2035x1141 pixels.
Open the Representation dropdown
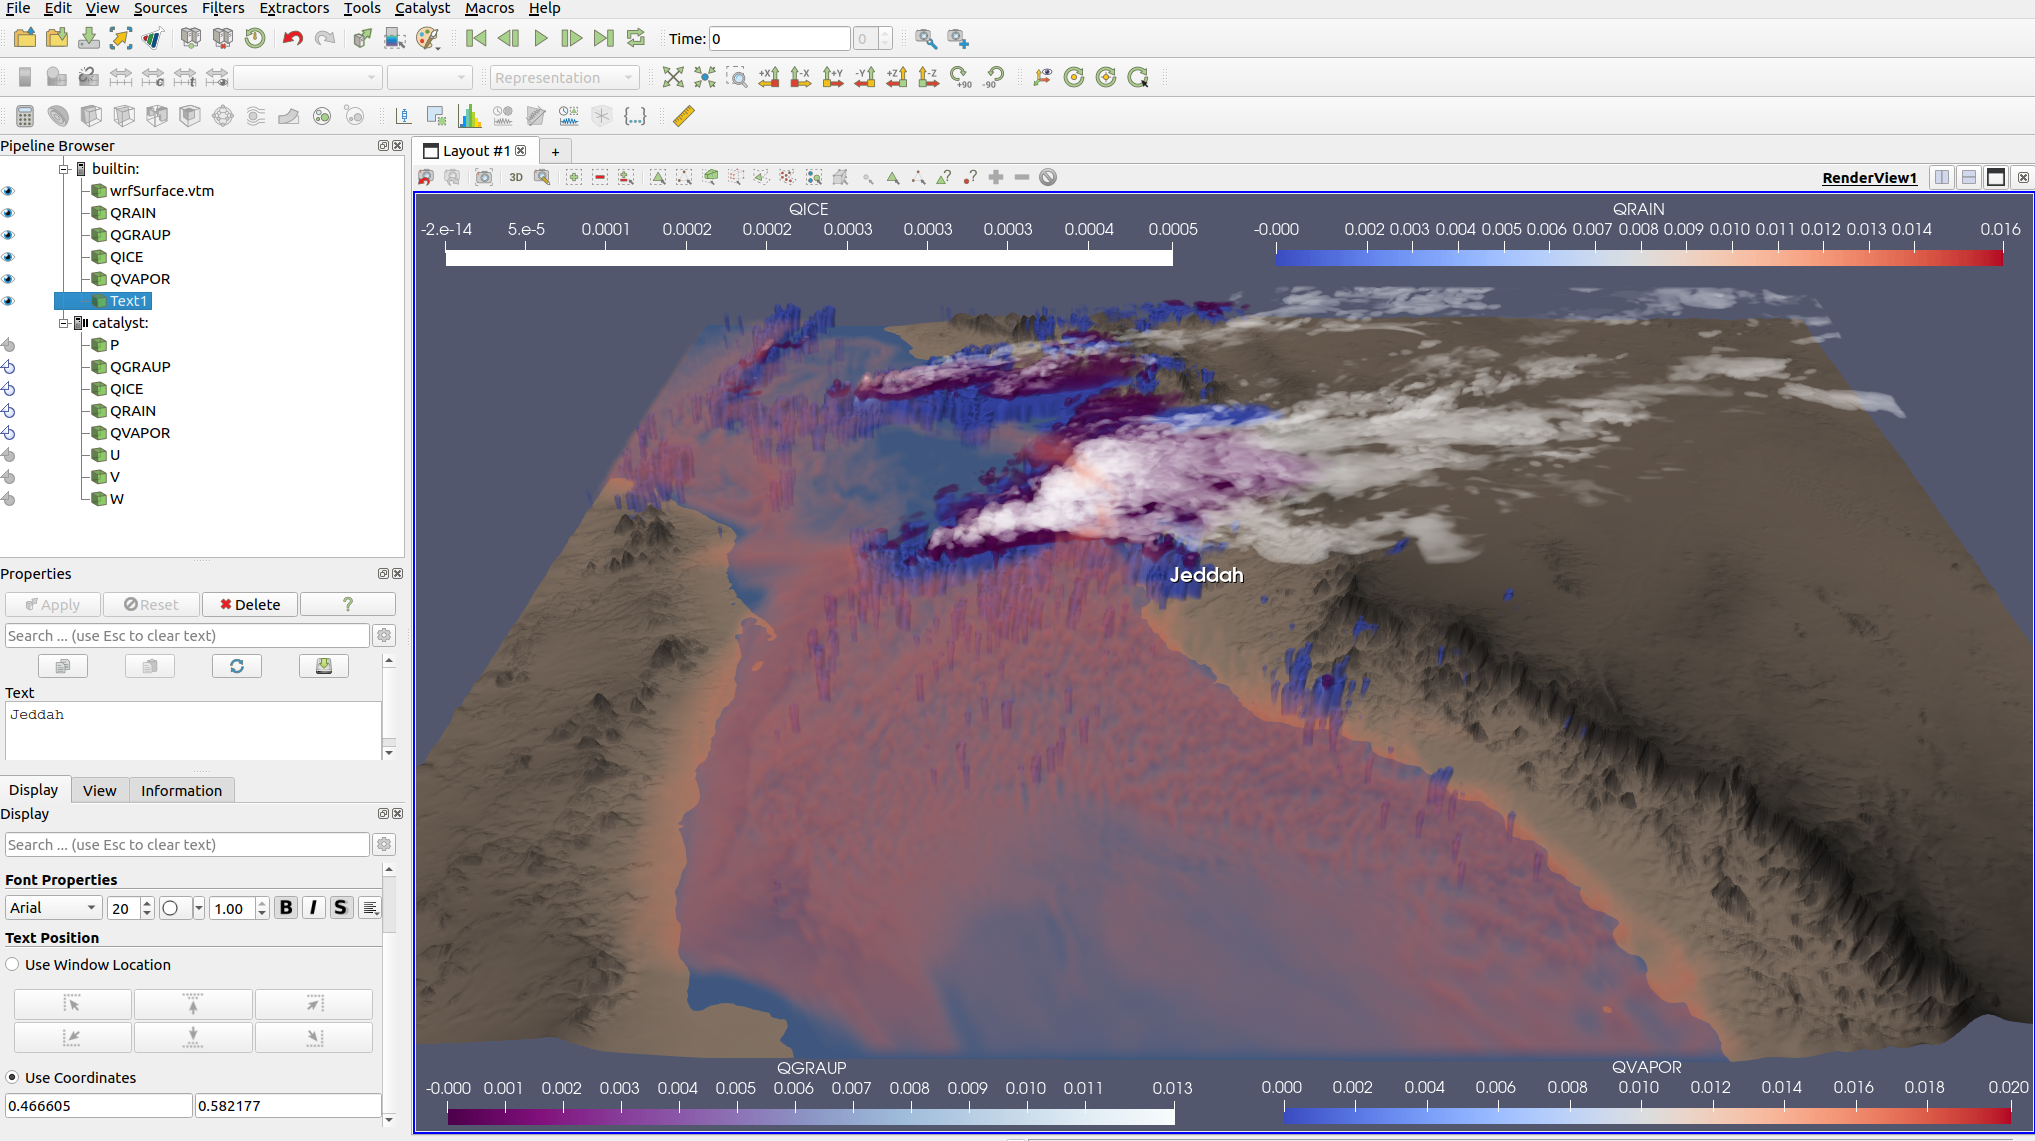[x=564, y=78]
